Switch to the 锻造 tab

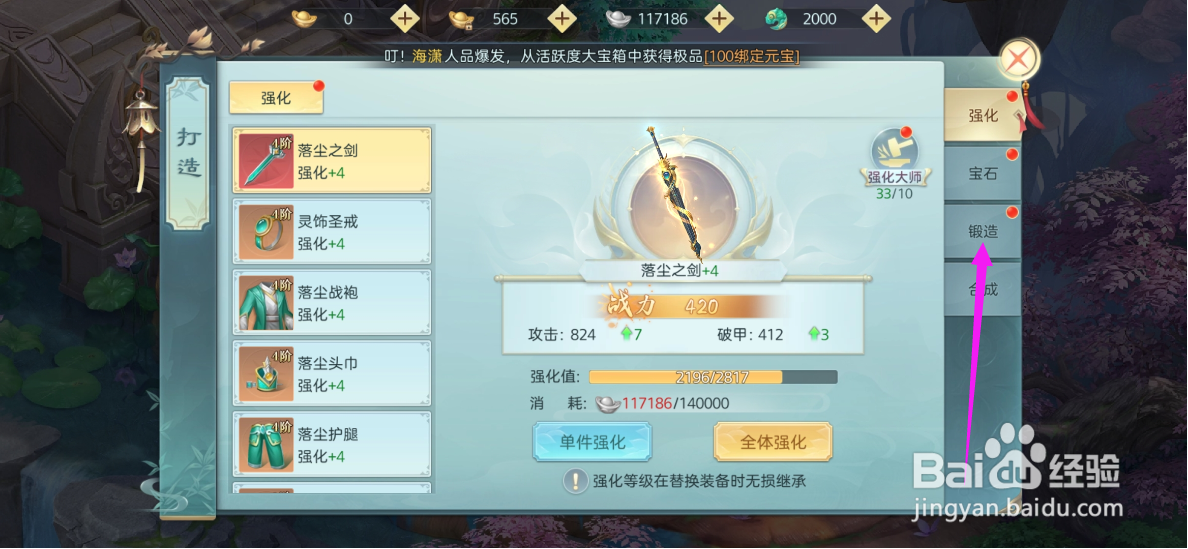pos(983,232)
